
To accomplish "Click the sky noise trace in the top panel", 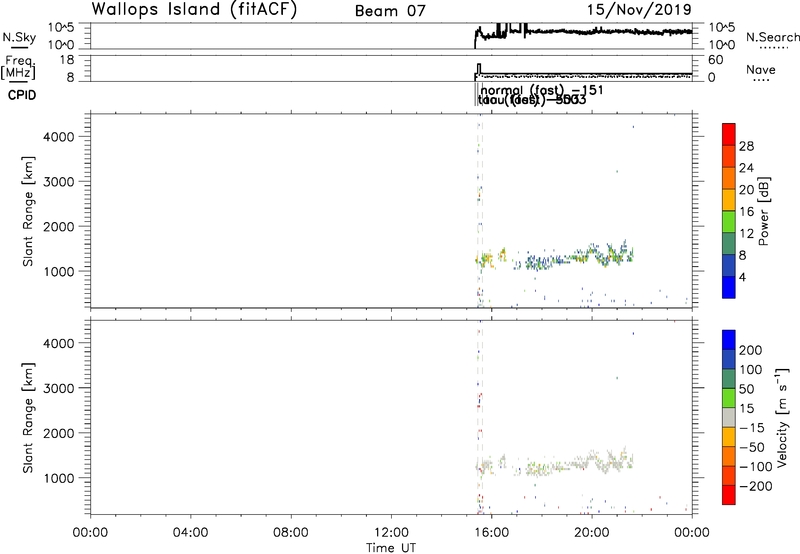I will coord(584,32).
